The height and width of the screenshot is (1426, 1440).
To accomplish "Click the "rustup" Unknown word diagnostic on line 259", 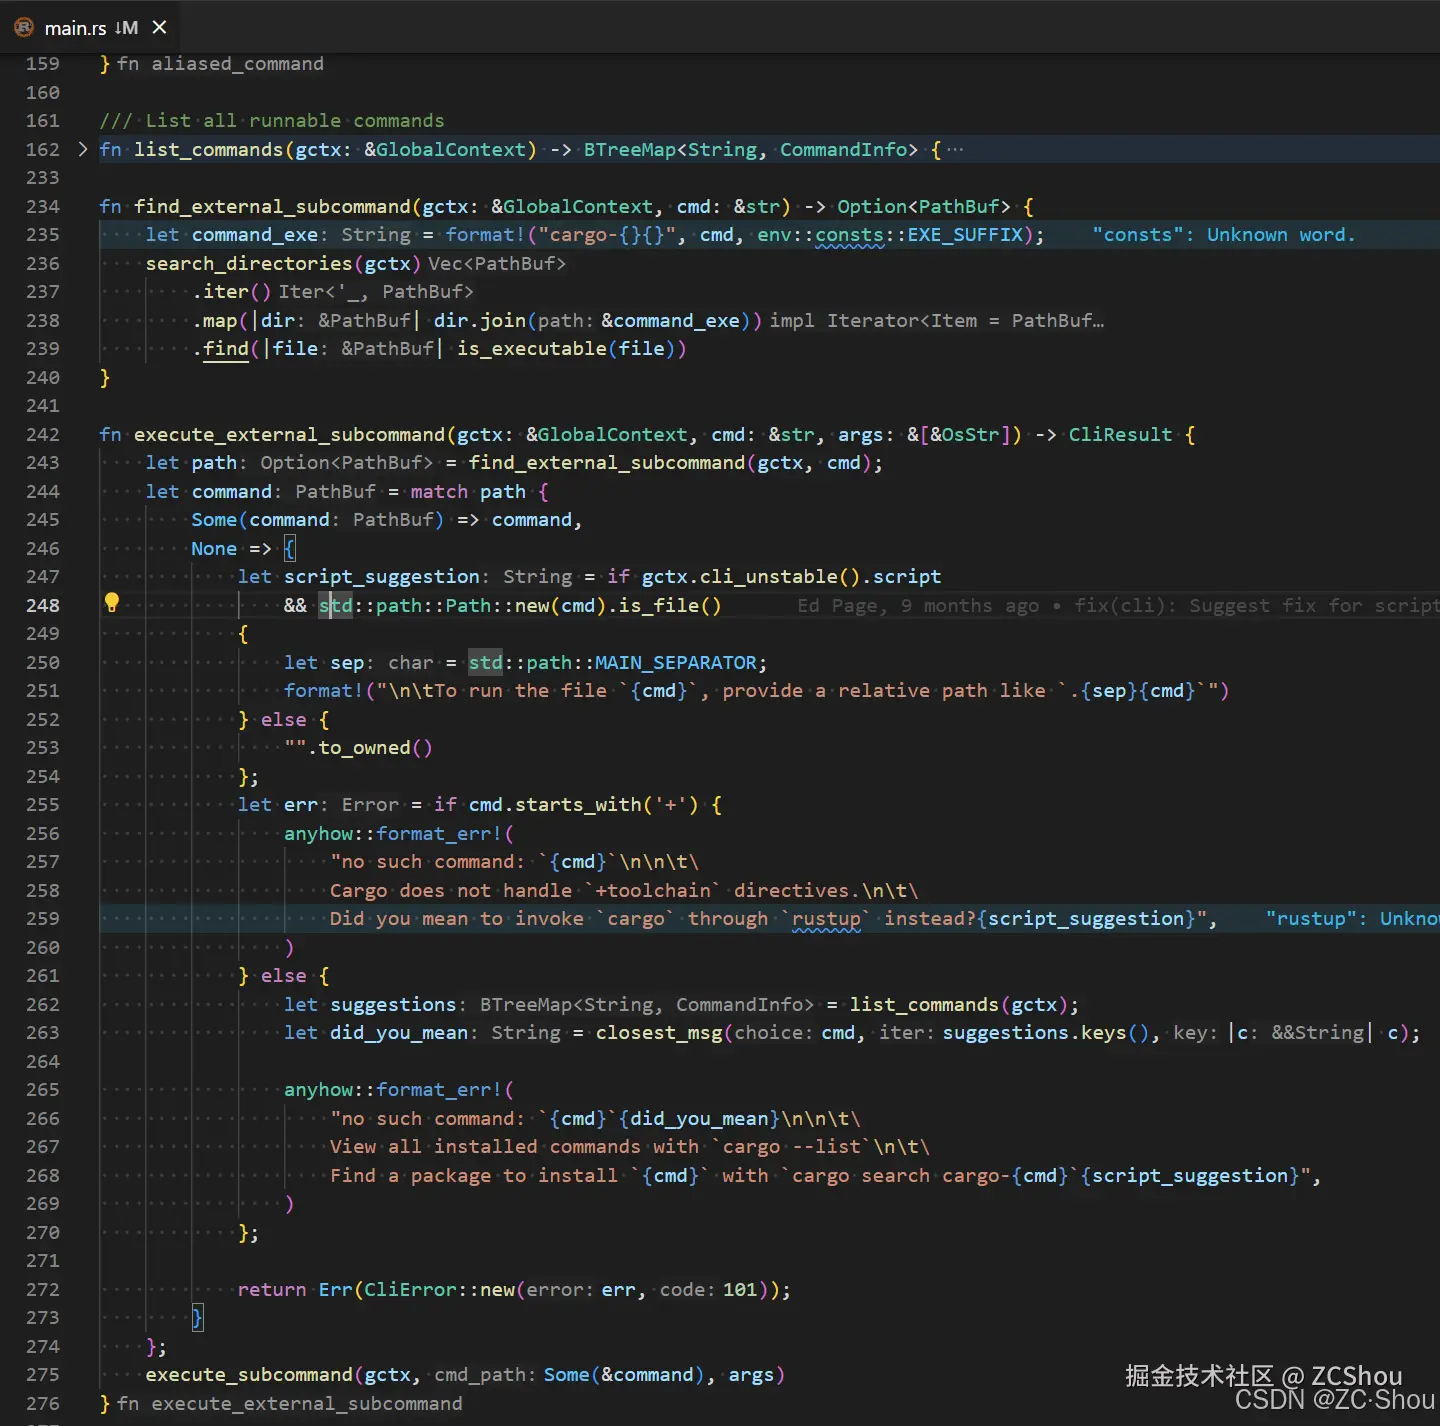I will (1352, 919).
